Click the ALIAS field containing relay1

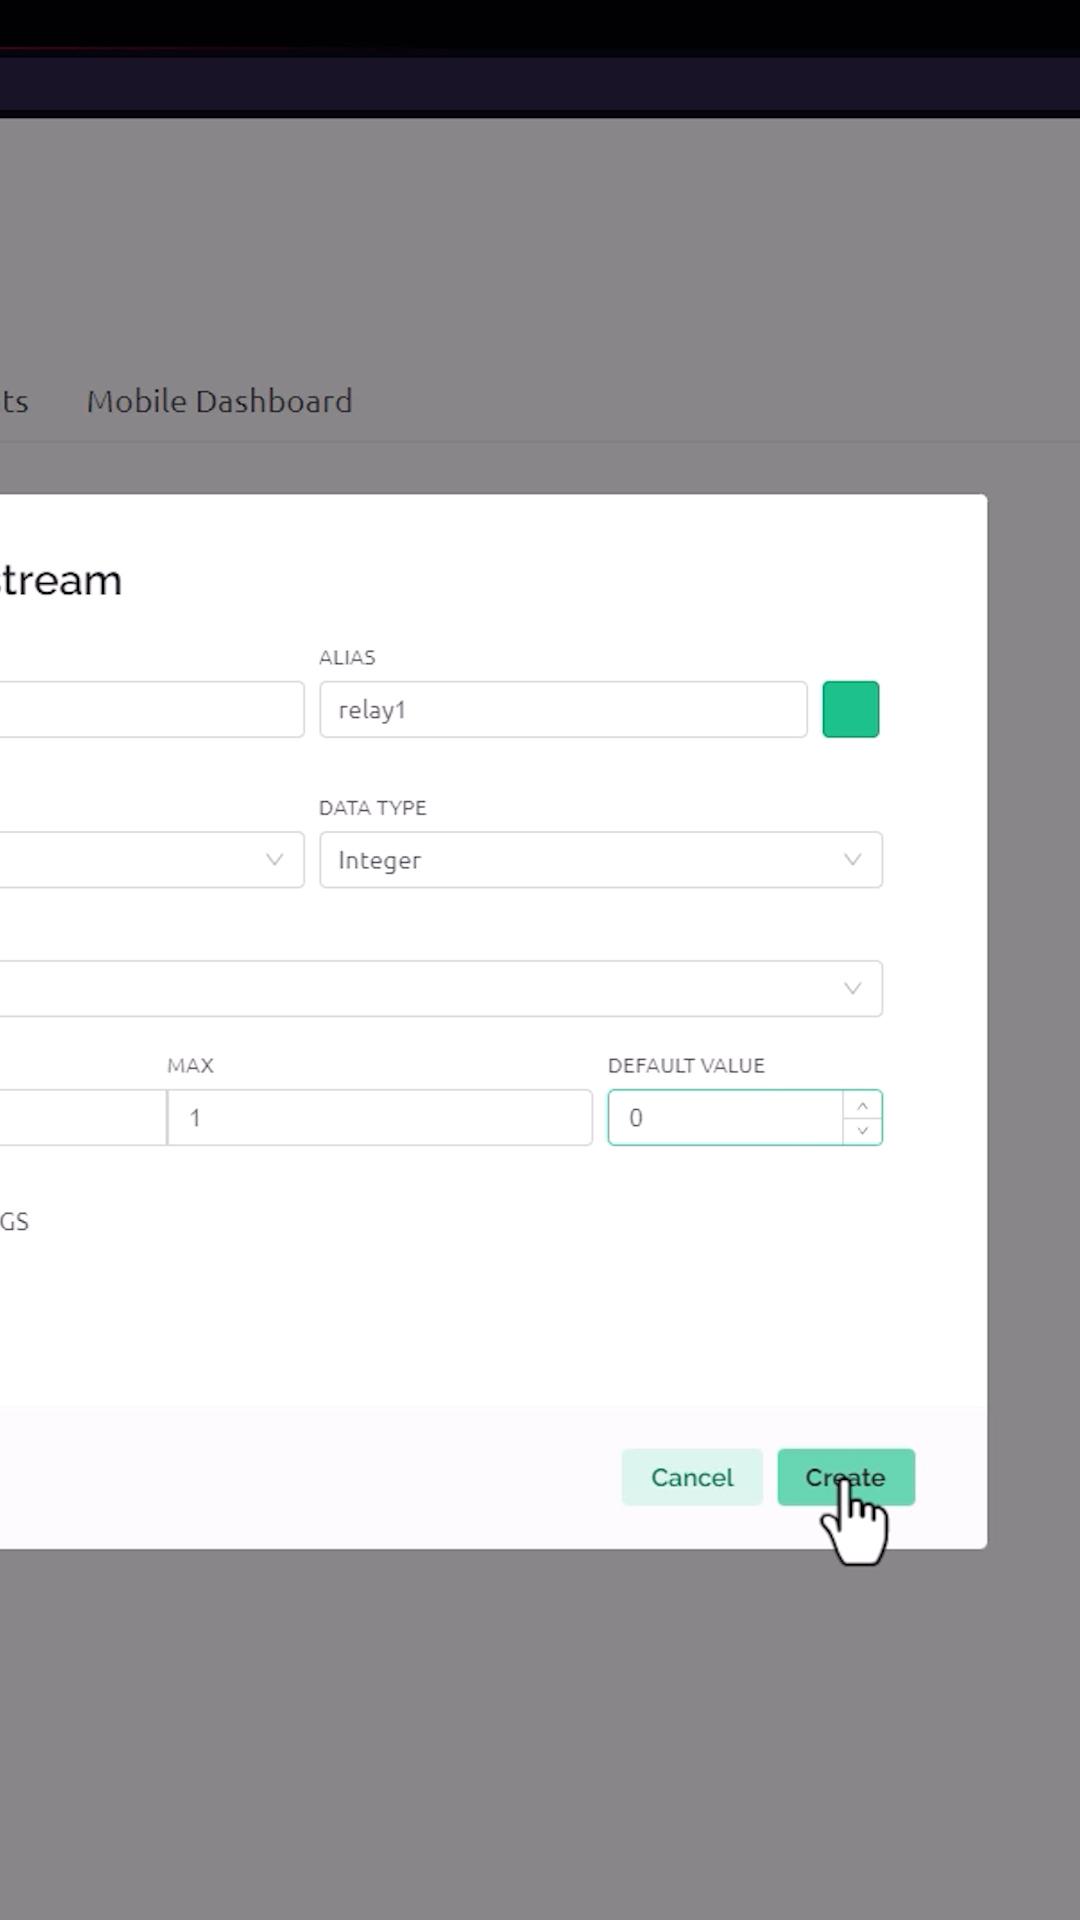(x=563, y=709)
